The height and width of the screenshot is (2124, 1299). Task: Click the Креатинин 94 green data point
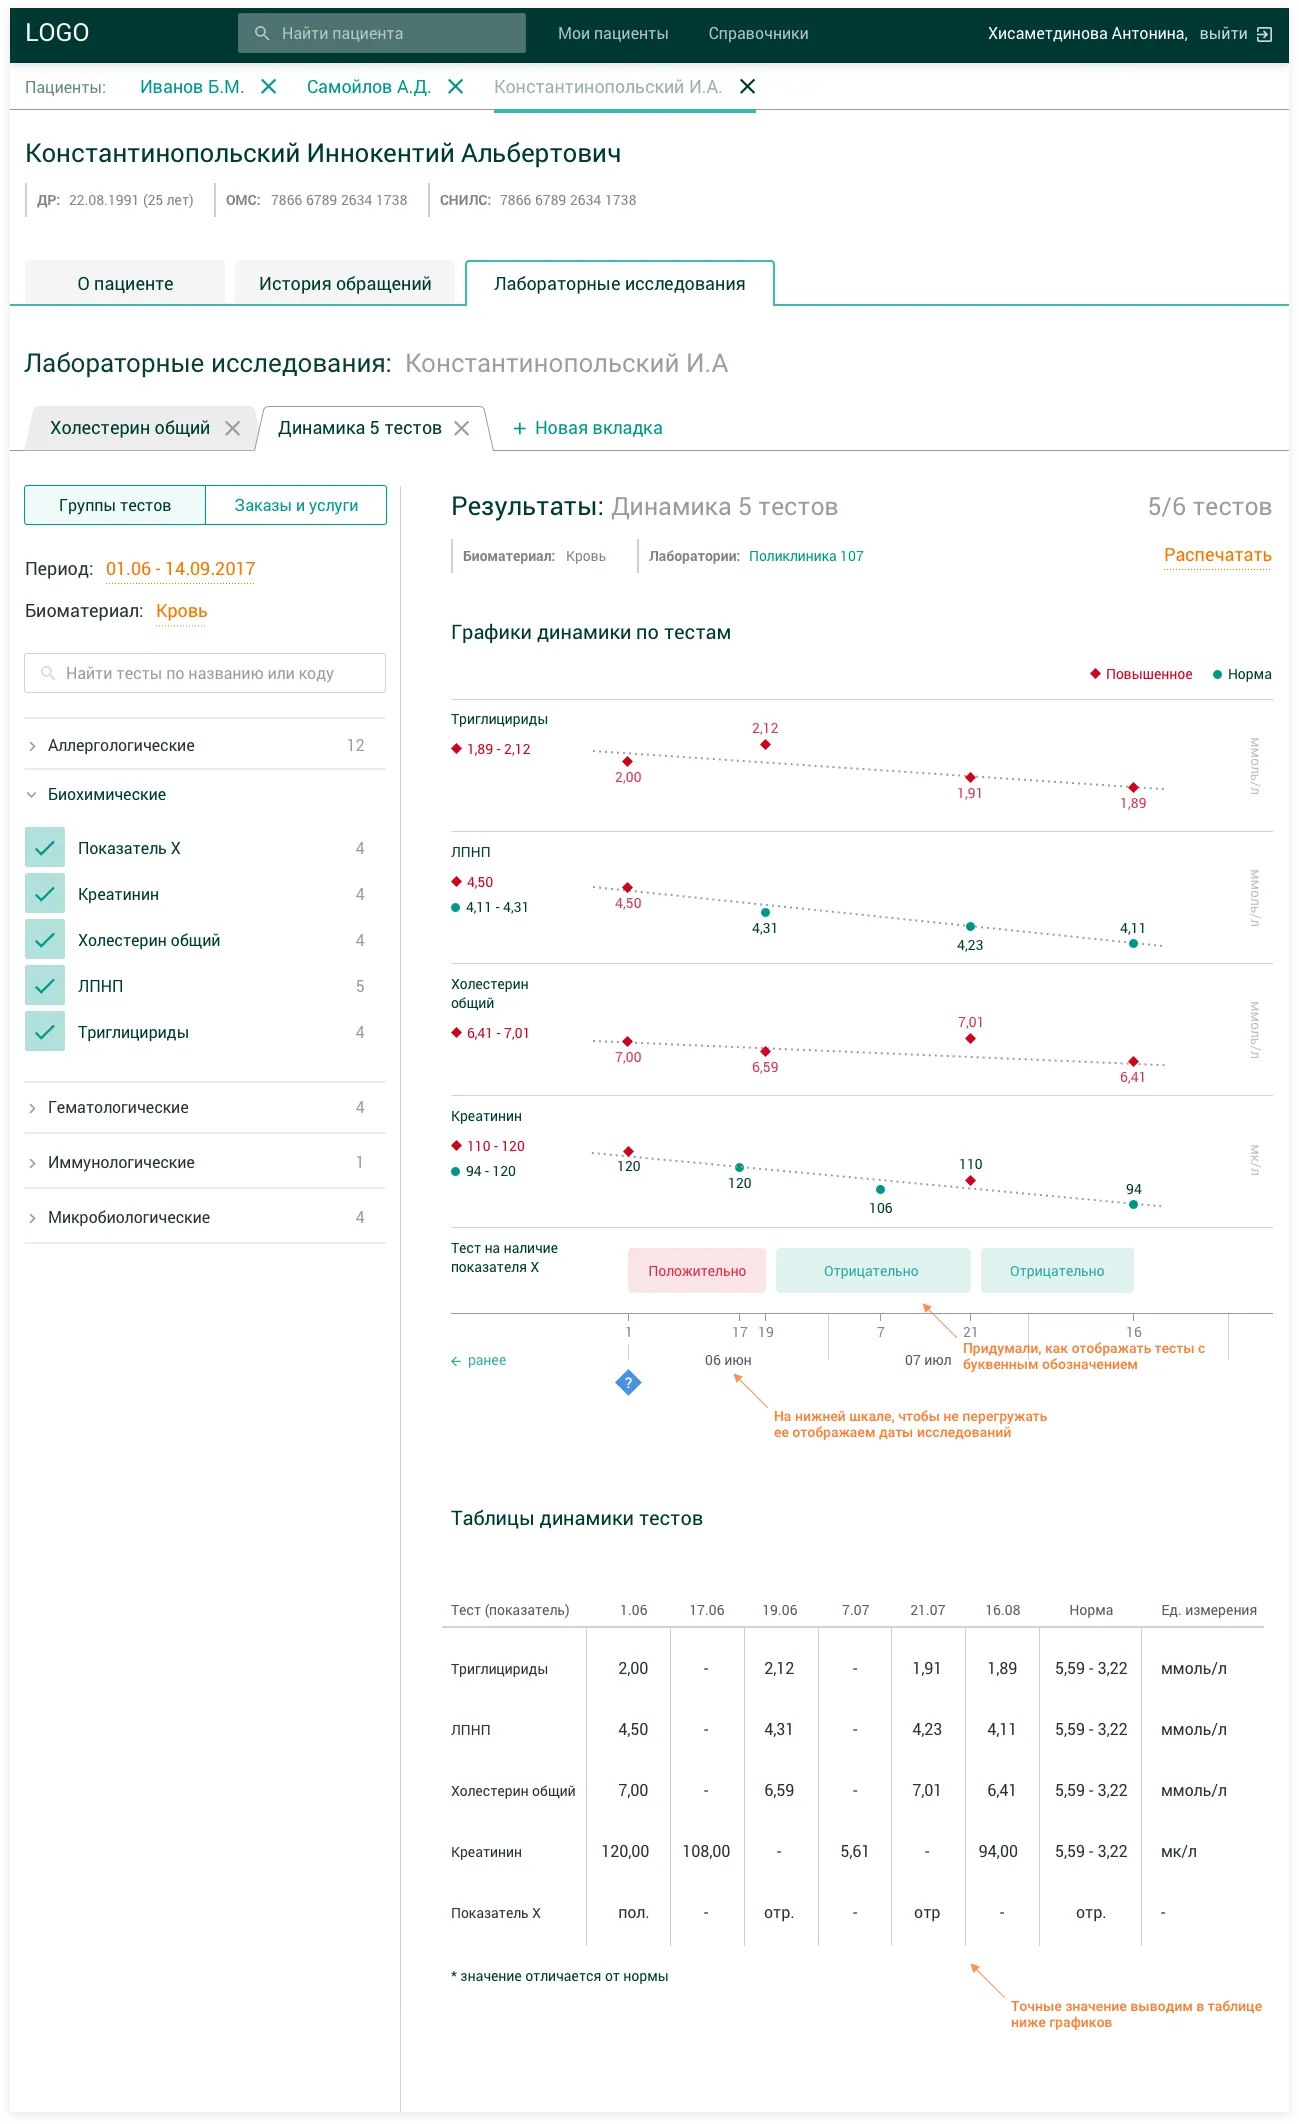coord(1133,1205)
